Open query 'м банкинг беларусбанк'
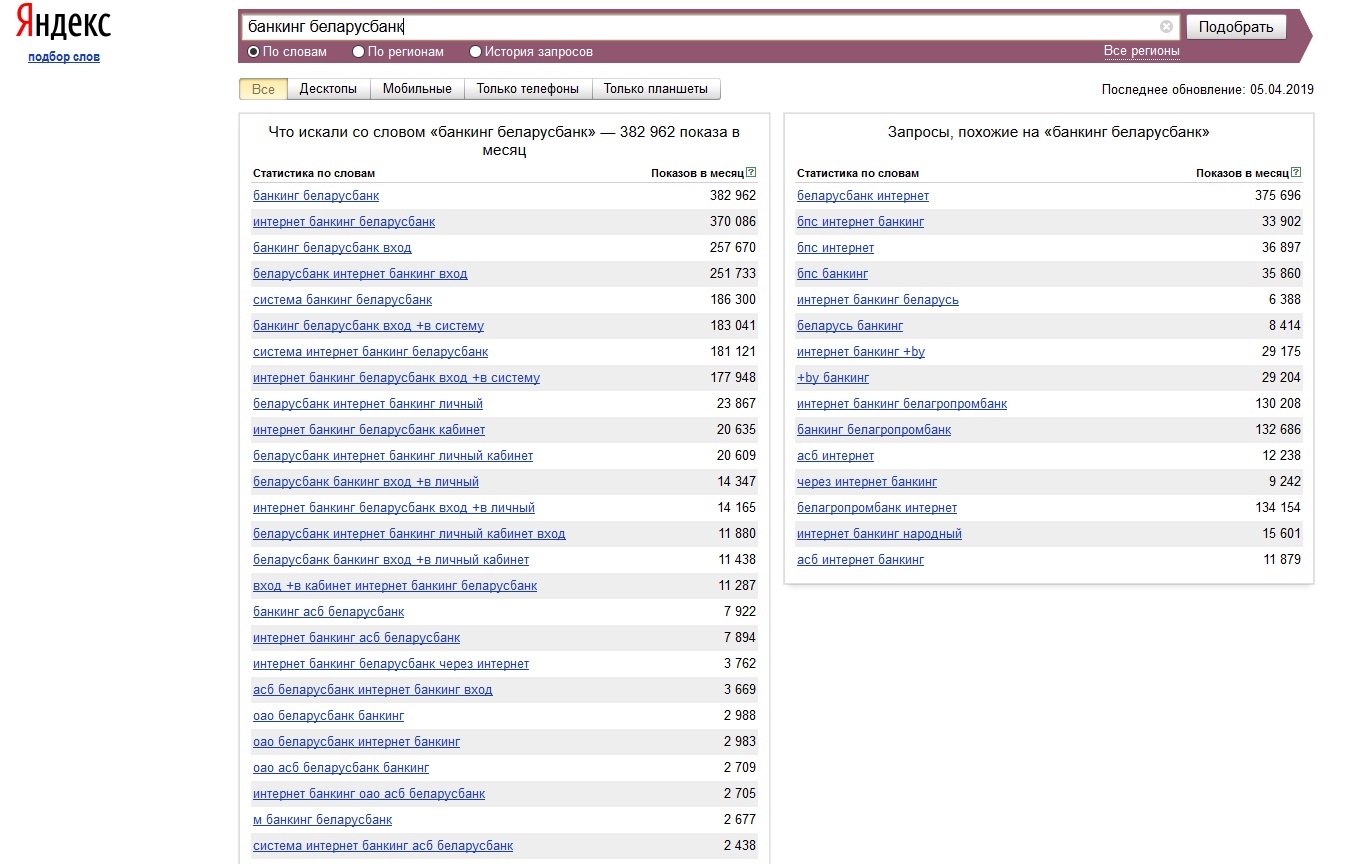The width and height of the screenshot is (1350, 864). pyautogui.click(x=322, y=820)
